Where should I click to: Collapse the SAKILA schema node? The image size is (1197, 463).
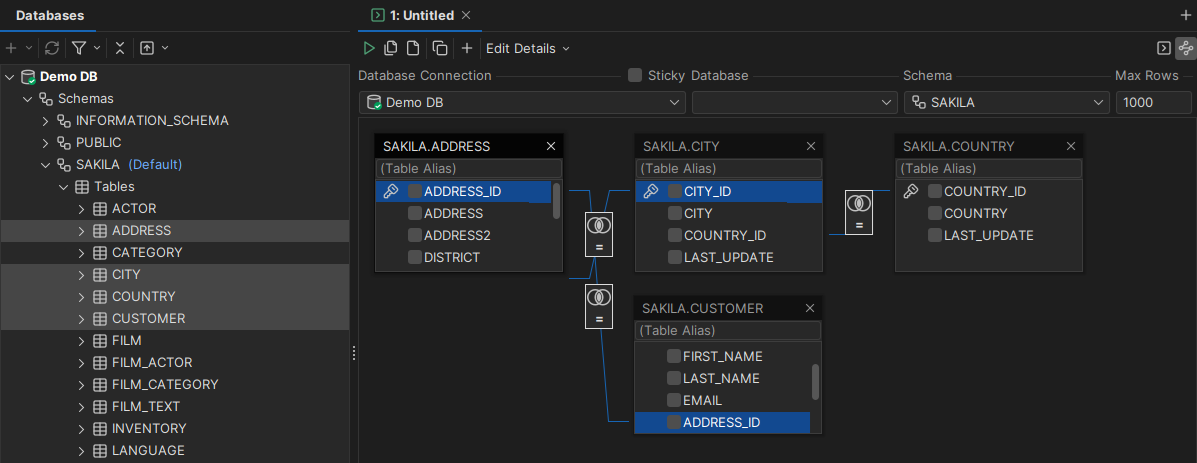point(46,165)
